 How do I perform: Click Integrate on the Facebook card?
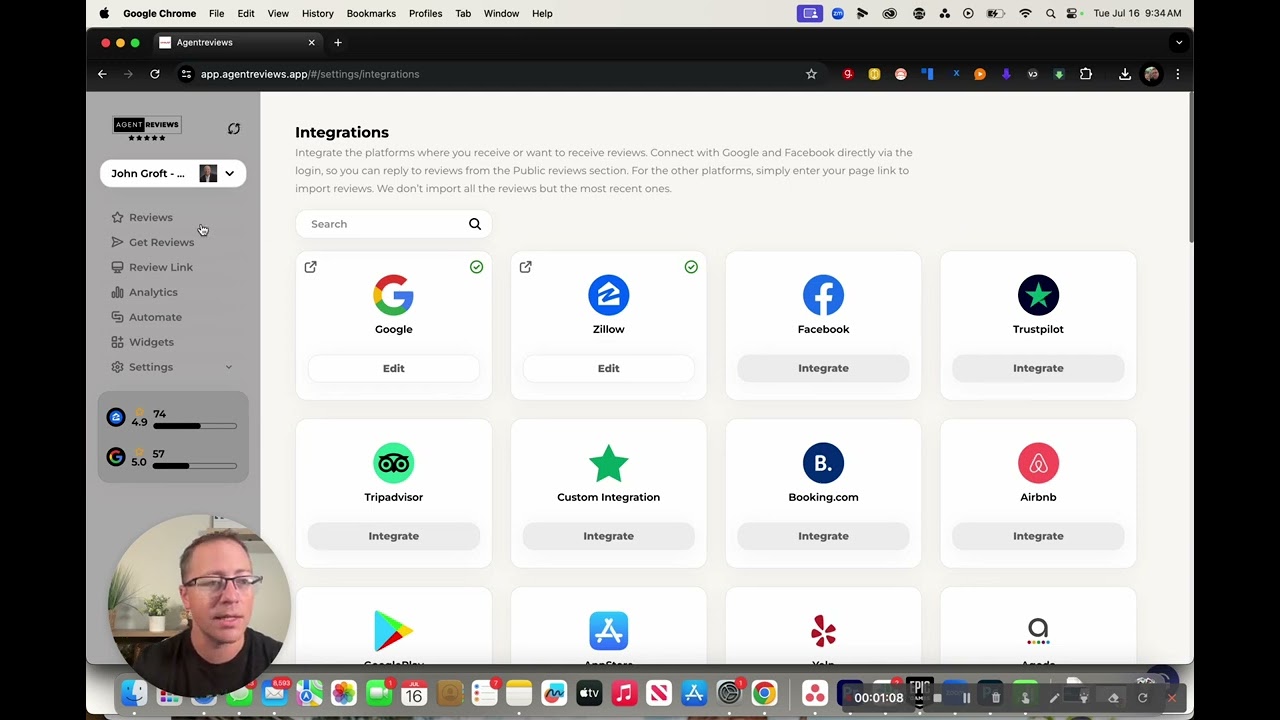coord(823,368)
